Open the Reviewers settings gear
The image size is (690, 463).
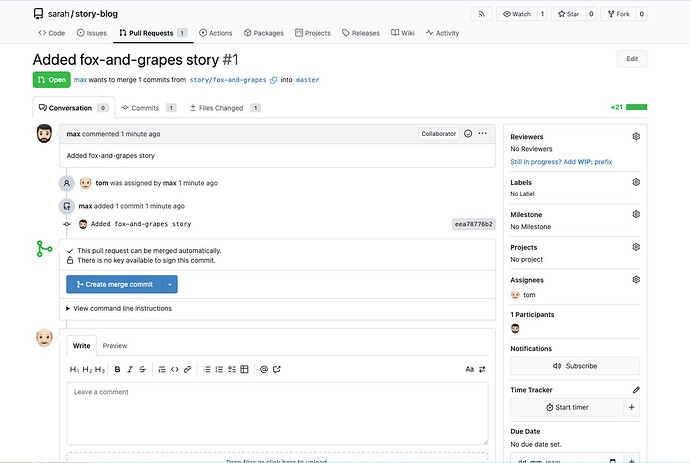pyautogui.click(x=635, y=136)
